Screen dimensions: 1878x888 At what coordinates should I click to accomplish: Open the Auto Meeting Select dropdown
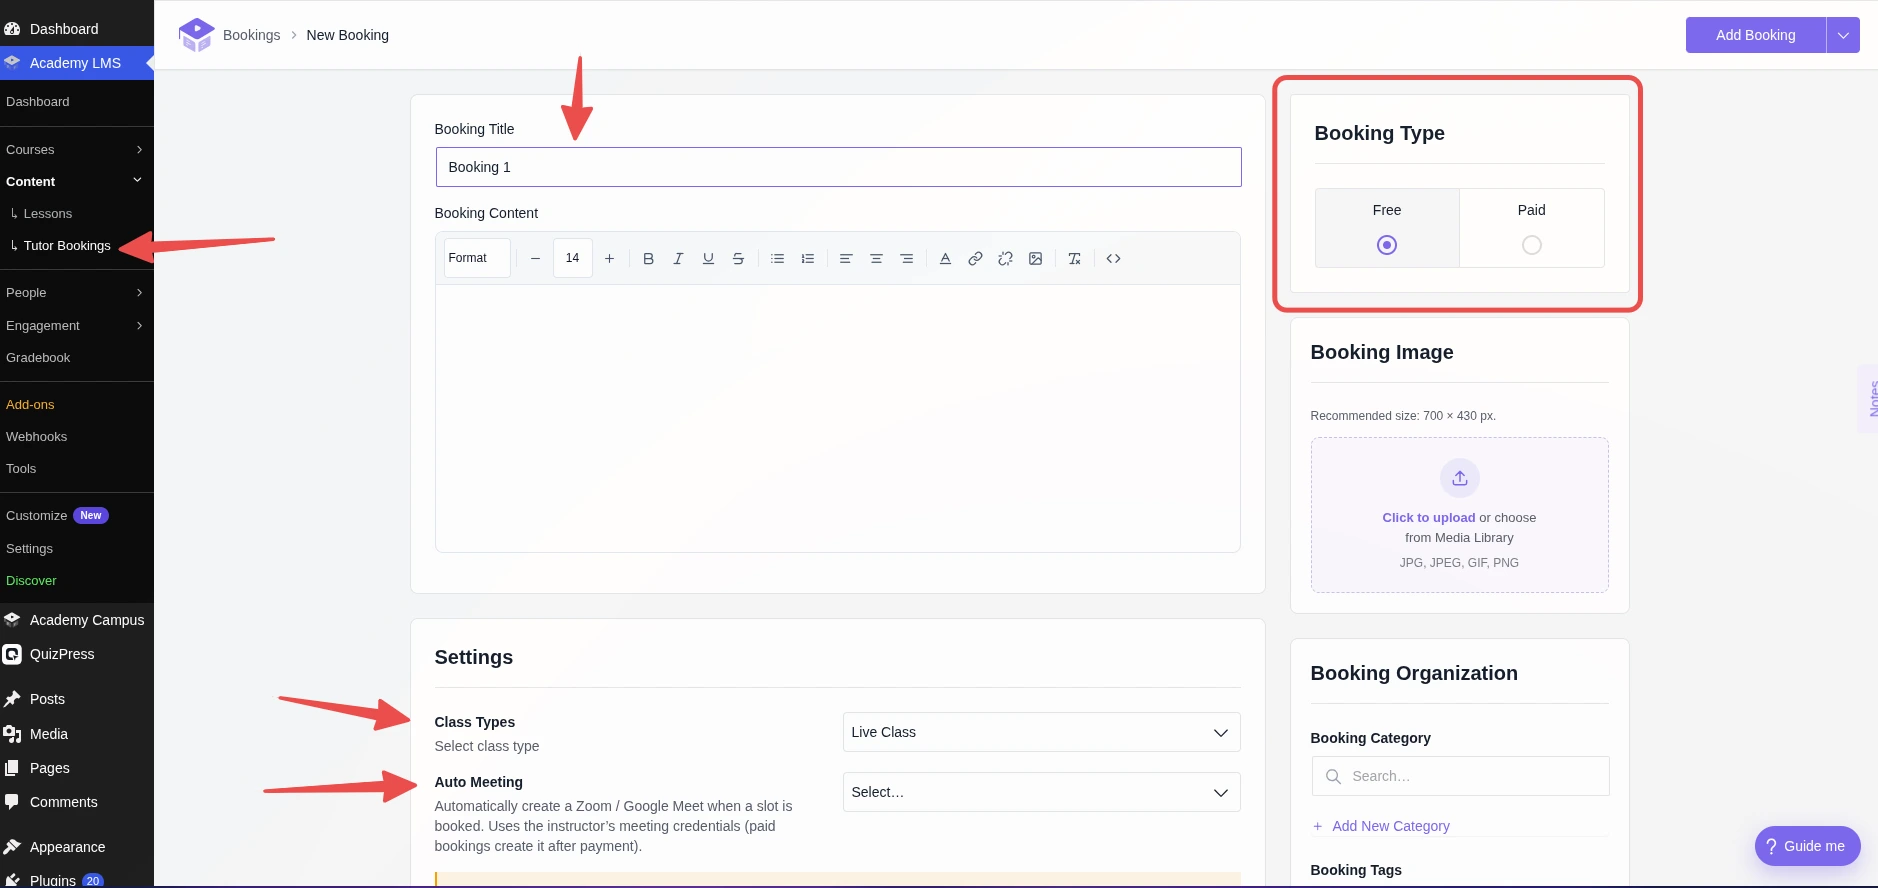[1041, 792]
